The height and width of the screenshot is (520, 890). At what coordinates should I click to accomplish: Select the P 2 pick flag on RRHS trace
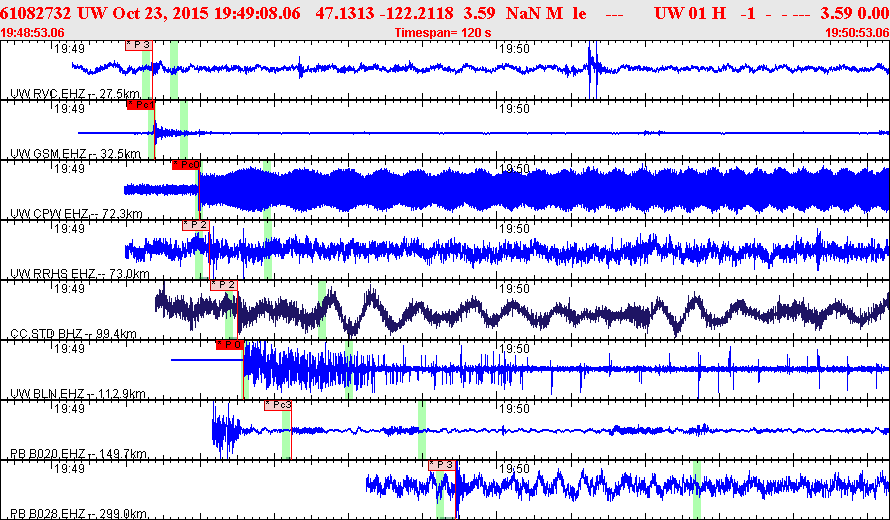(x=196, y=225)
